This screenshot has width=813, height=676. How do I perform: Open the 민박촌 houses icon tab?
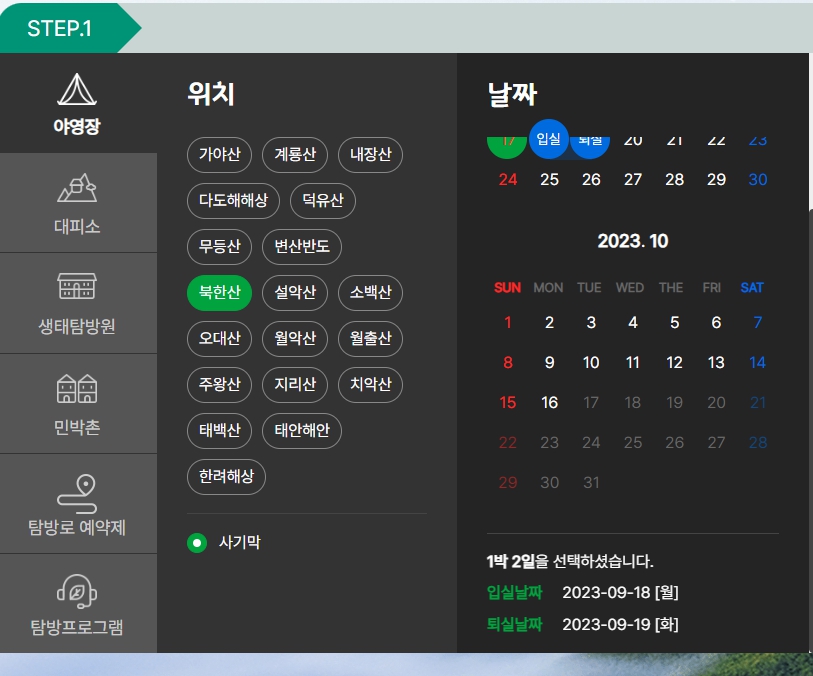[77, 403]
